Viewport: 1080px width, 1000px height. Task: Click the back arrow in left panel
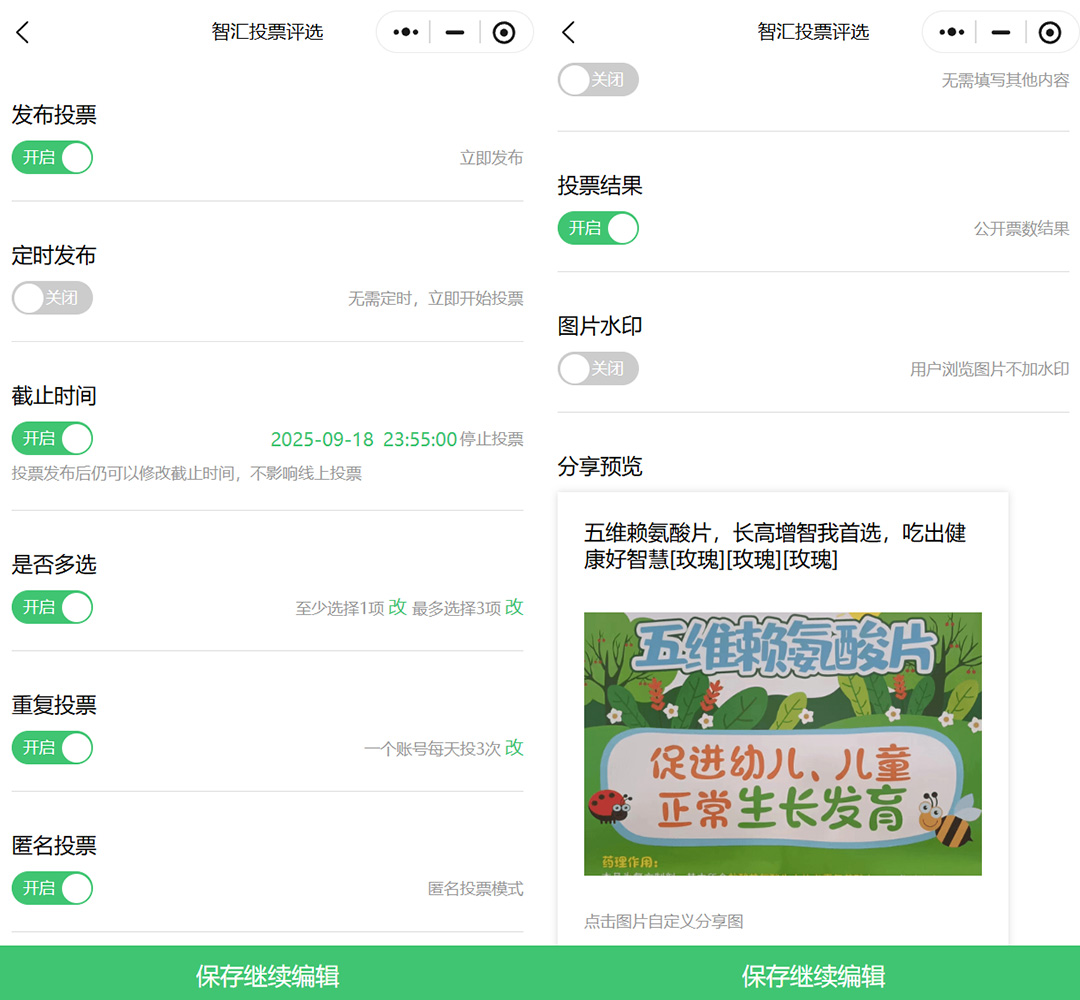(23, 32)
